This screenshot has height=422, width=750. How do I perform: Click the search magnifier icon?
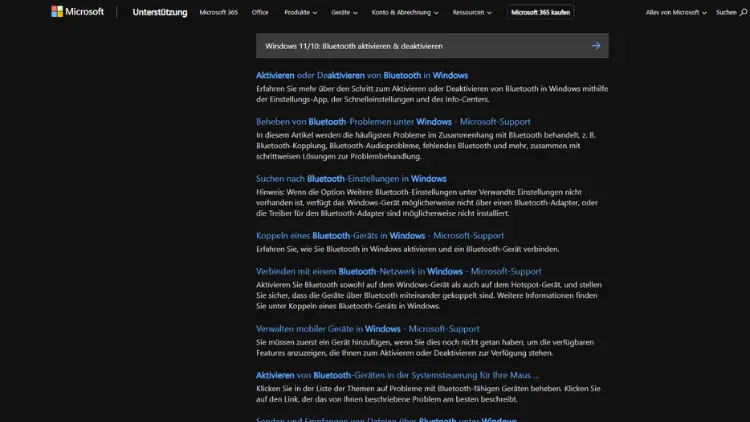coord(743,12)
